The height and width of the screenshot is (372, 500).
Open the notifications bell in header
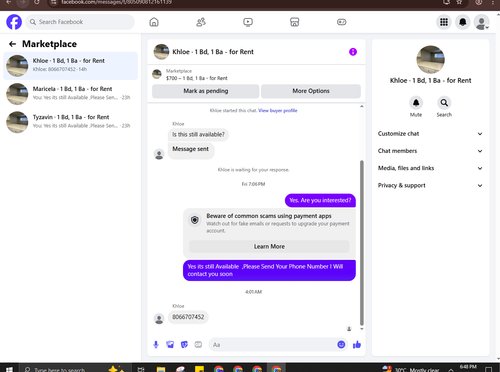tap(463, 22)
